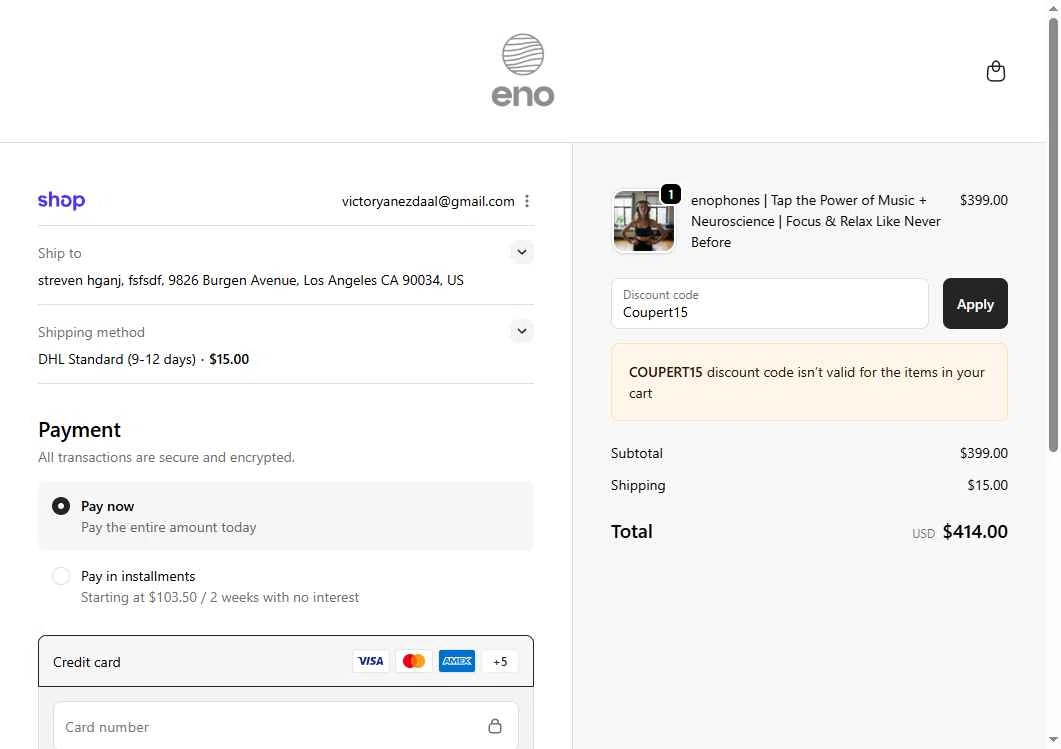
Task: Click the Subtotal $399.00 value
Action: tap(983, 453)
